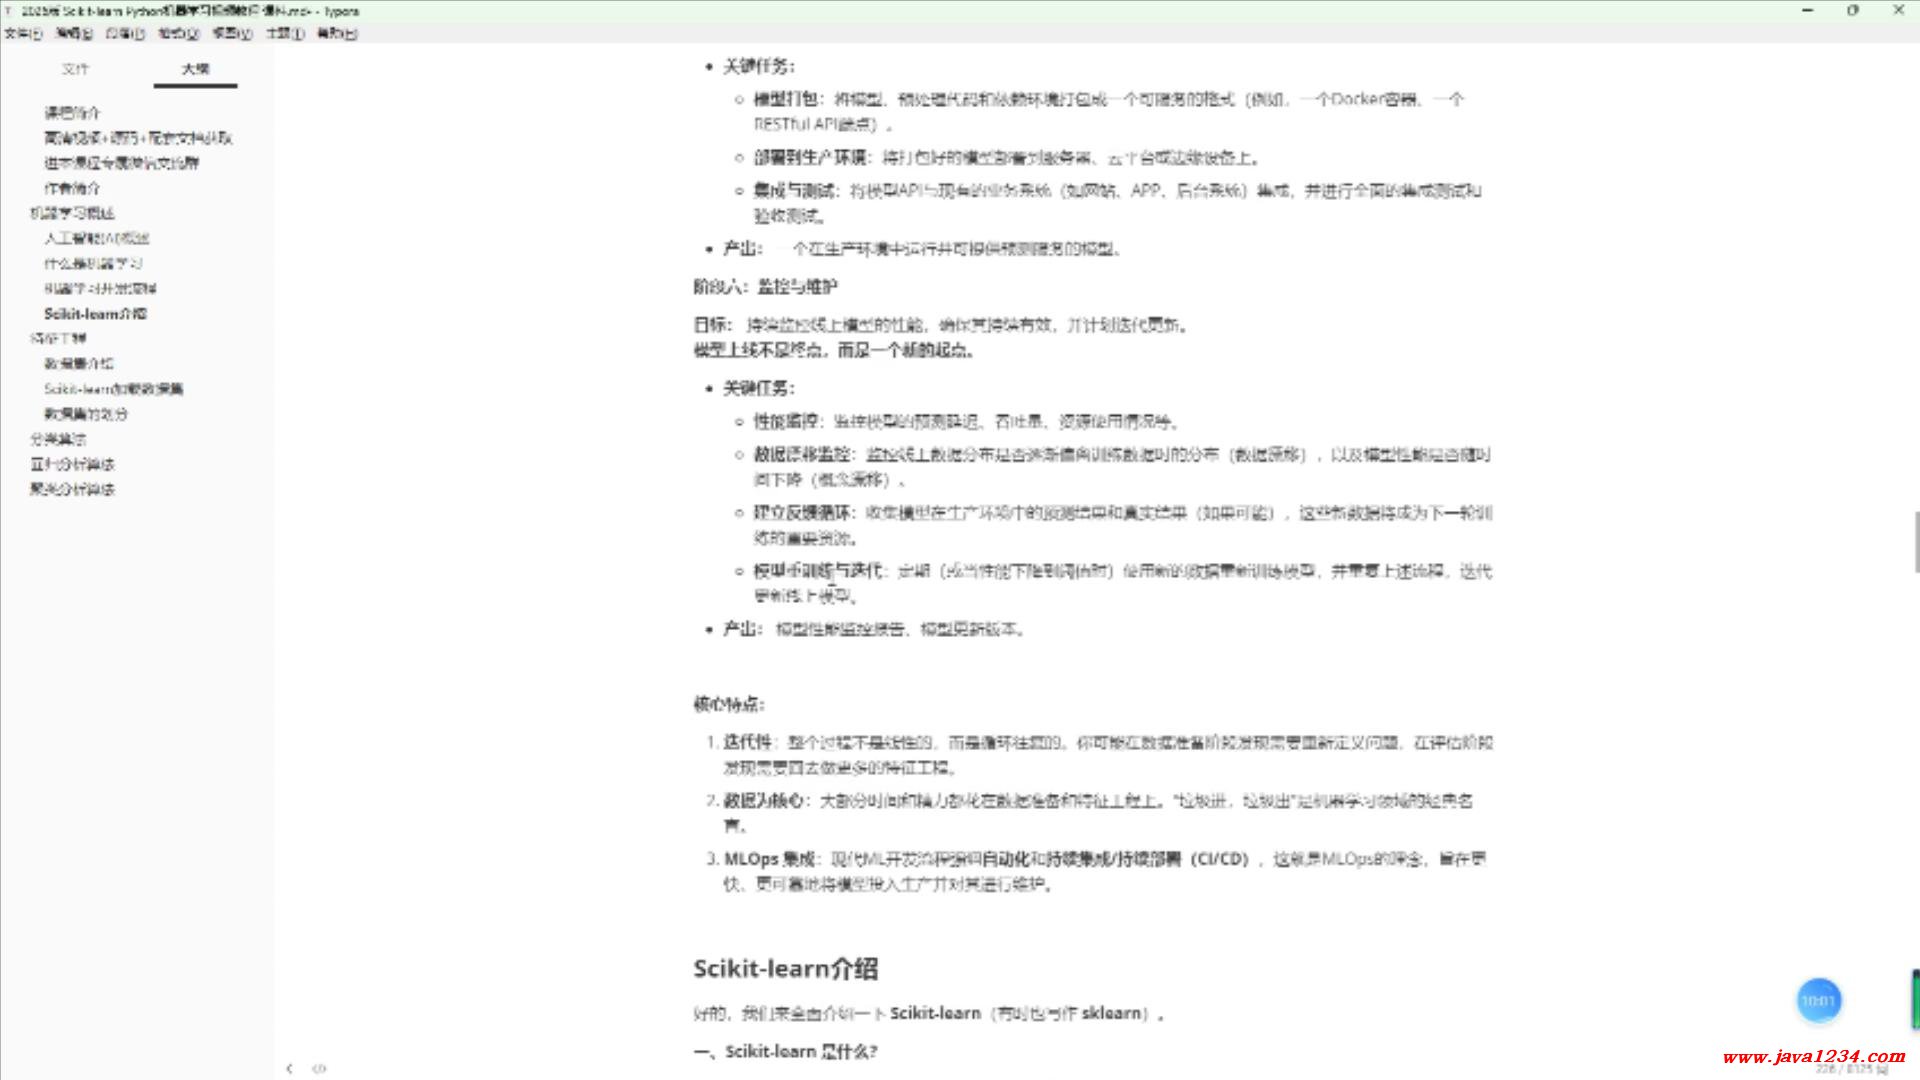This screenshot has width=1920, height=1080.
Task: Open the 文件(F) menu
Action: coord(23,33)
